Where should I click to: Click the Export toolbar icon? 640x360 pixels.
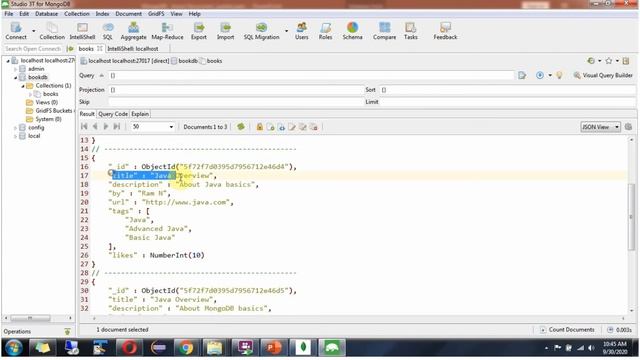pyautogui.click(x=199, y=31)
